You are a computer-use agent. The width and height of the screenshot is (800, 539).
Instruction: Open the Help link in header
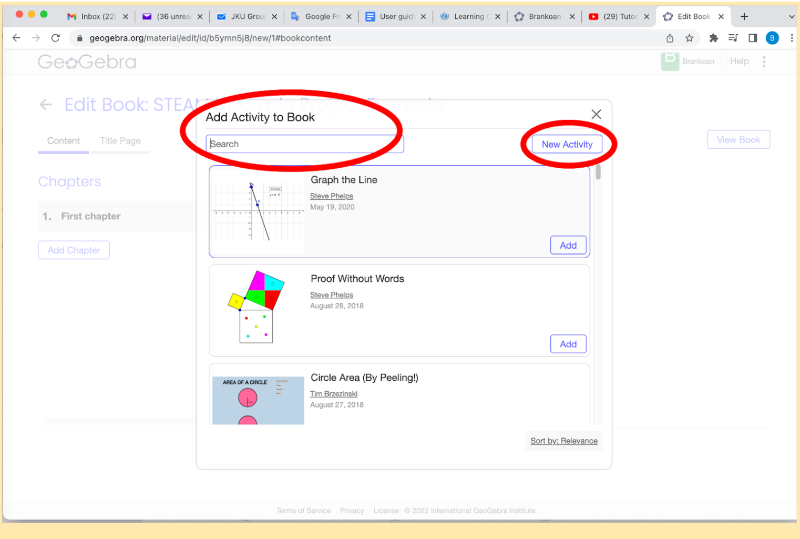point(739,61)
